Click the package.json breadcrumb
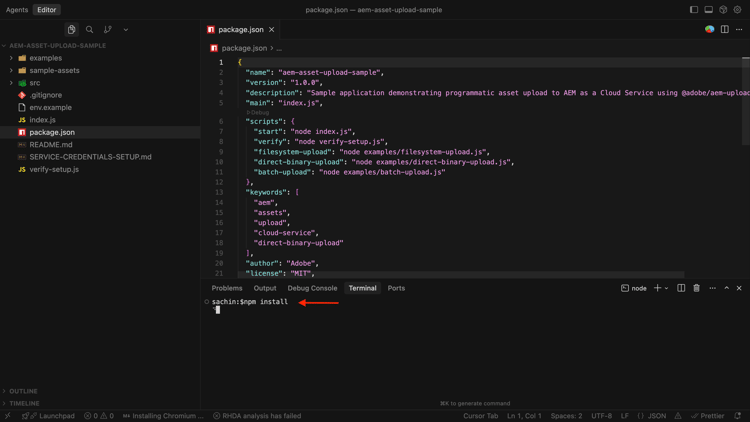 point(244,48)
